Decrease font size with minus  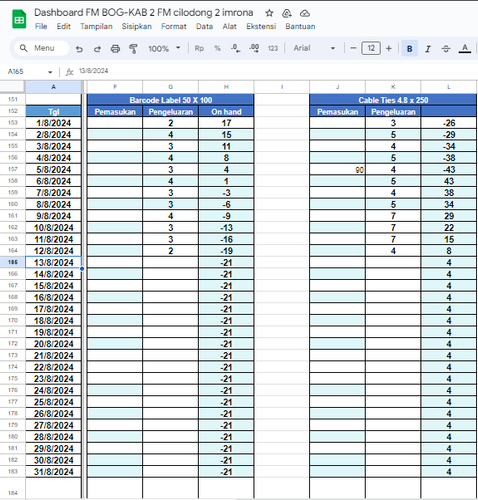[x=353, y=48]
